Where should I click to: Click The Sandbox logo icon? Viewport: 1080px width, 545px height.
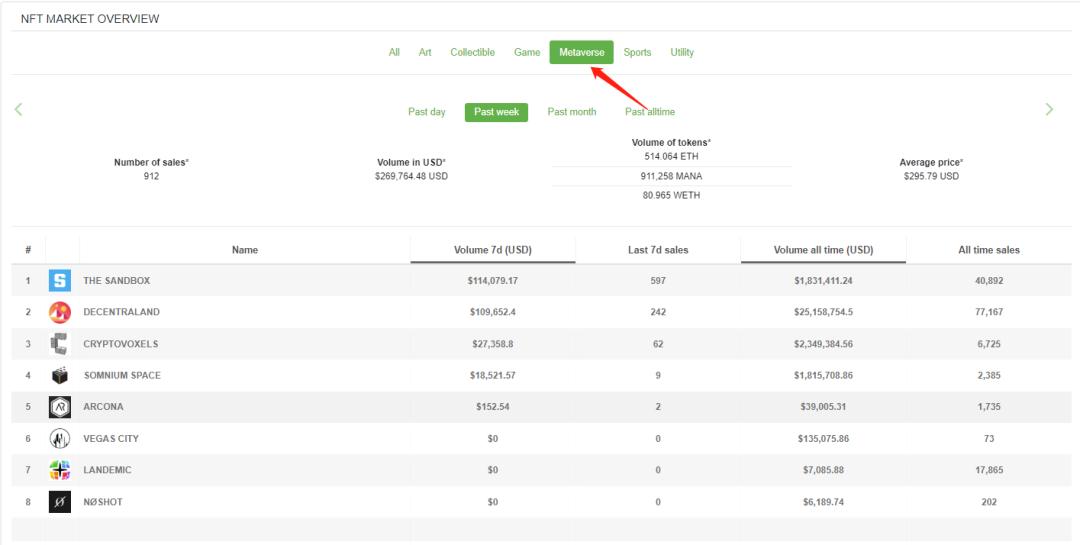(x=60, y=281)
